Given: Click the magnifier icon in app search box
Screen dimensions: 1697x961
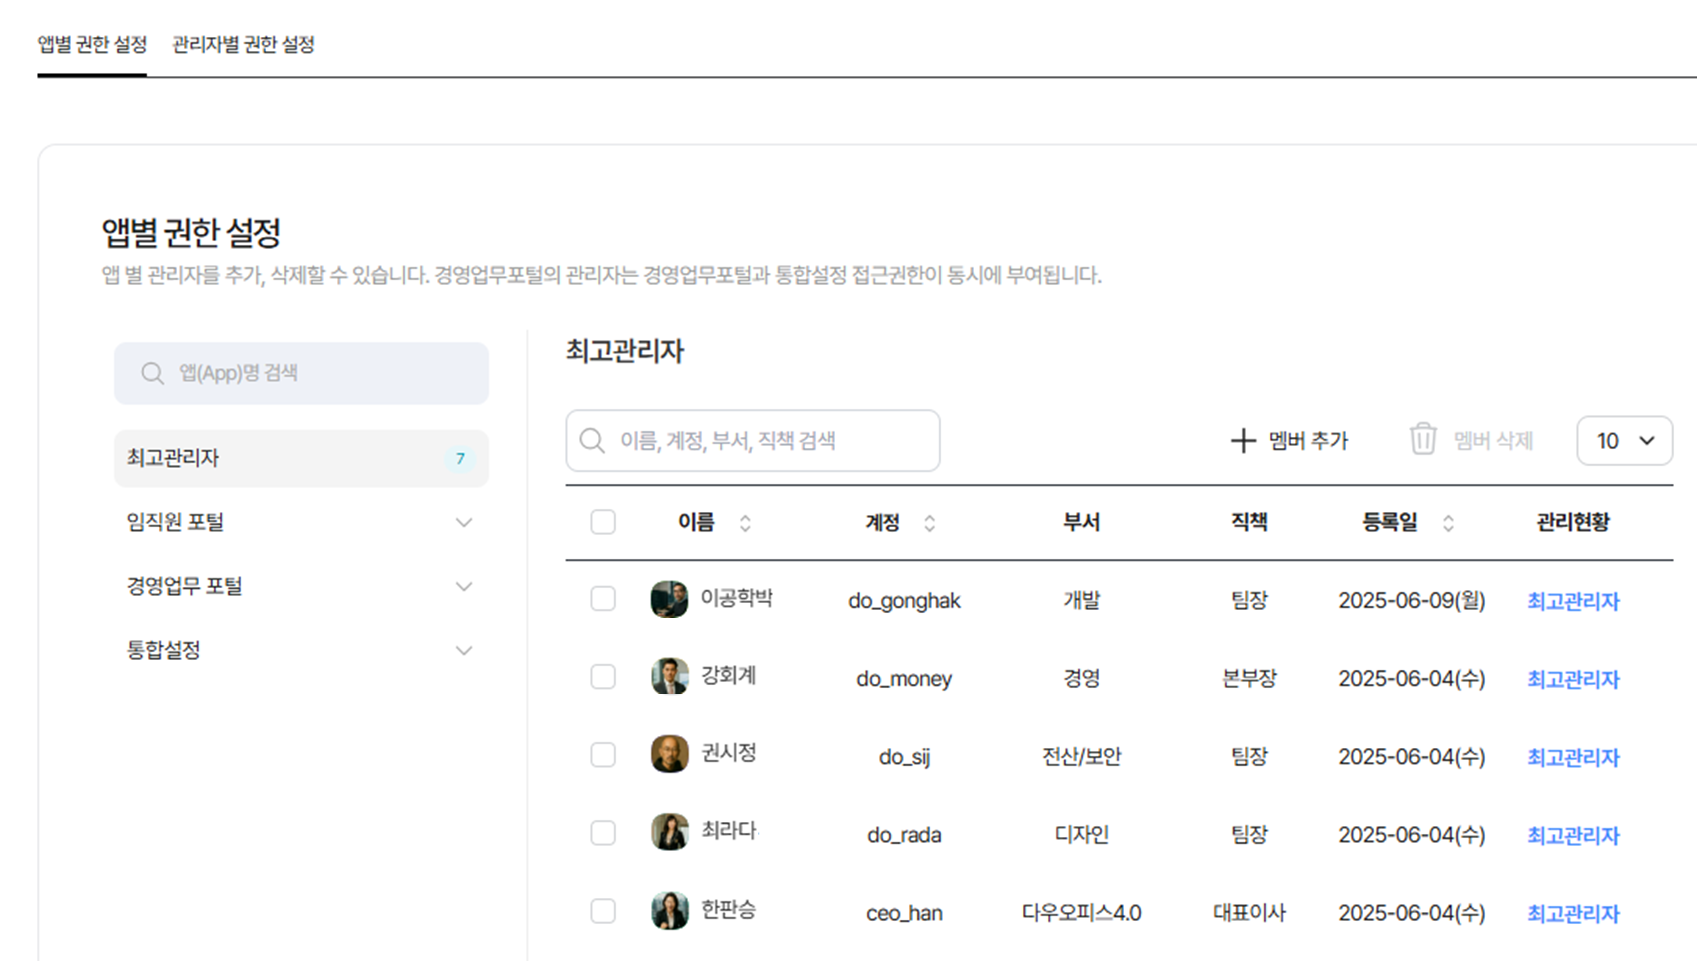Looking at the screenshot, I should pyautogui.click(x=152, y=373).
